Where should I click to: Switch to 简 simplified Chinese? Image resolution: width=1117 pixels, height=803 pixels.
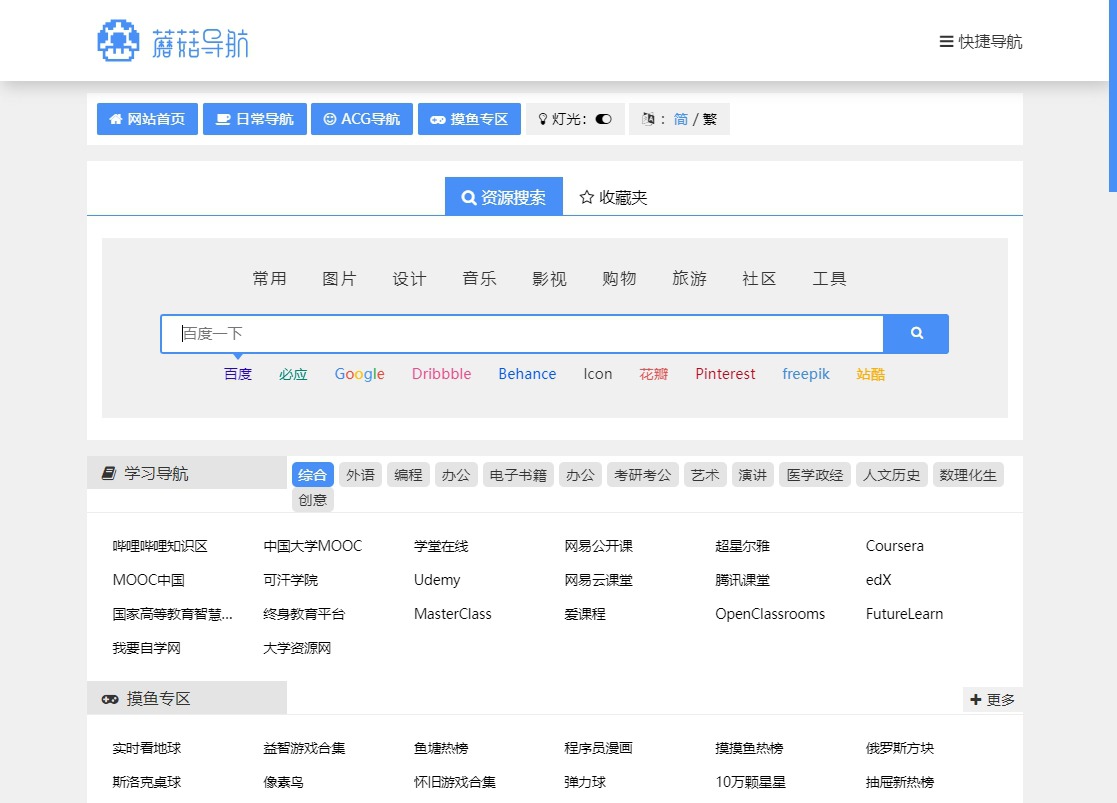tap(681, 119)
